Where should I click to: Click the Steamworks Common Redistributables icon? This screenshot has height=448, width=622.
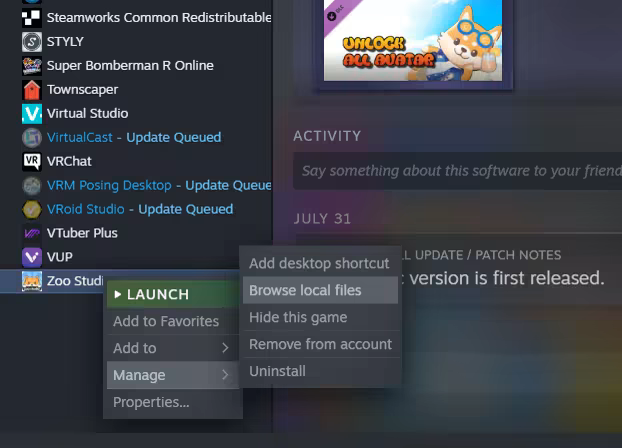pos(32,18)
